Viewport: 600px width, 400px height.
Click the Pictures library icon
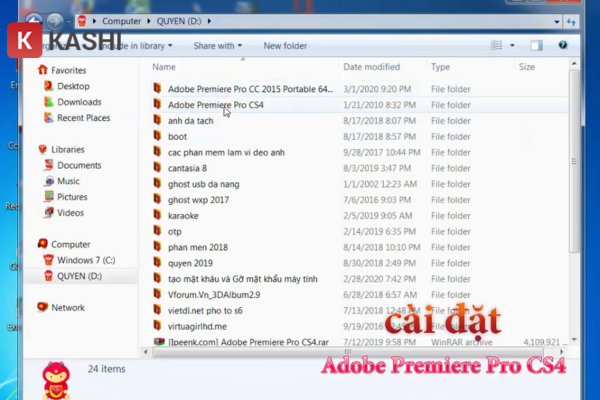coord(49,196)
